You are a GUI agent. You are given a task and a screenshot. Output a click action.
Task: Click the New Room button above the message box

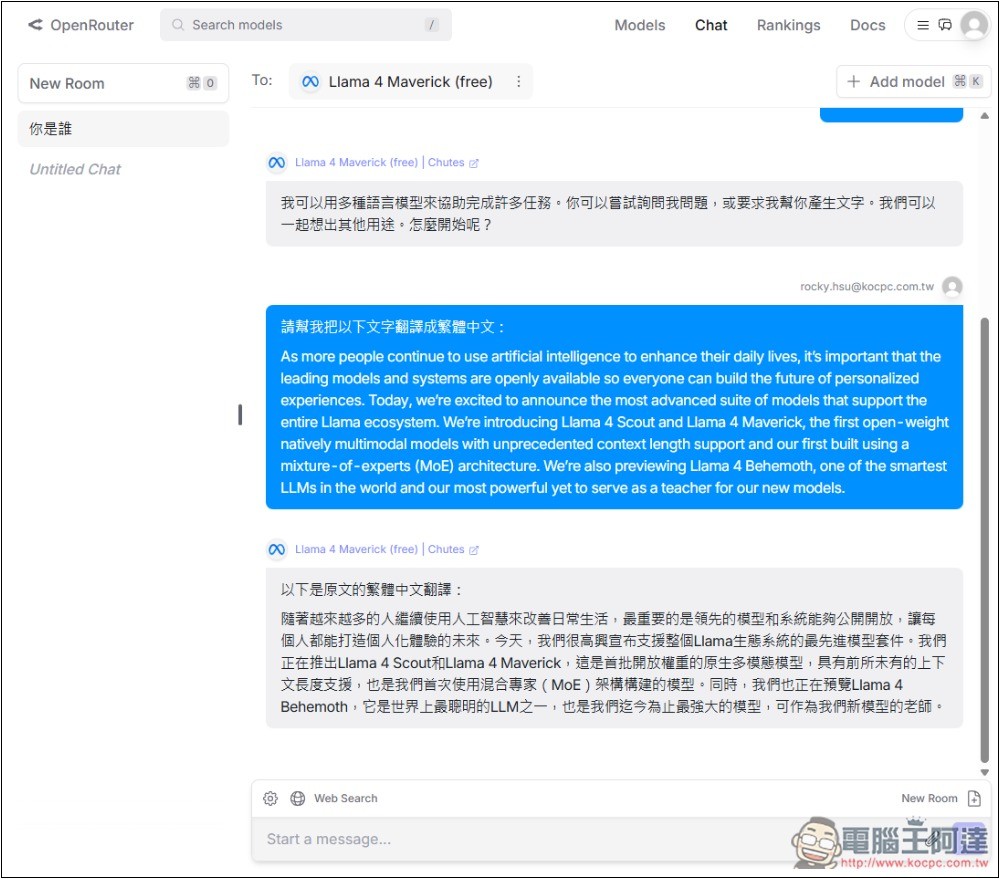[929, 799]
